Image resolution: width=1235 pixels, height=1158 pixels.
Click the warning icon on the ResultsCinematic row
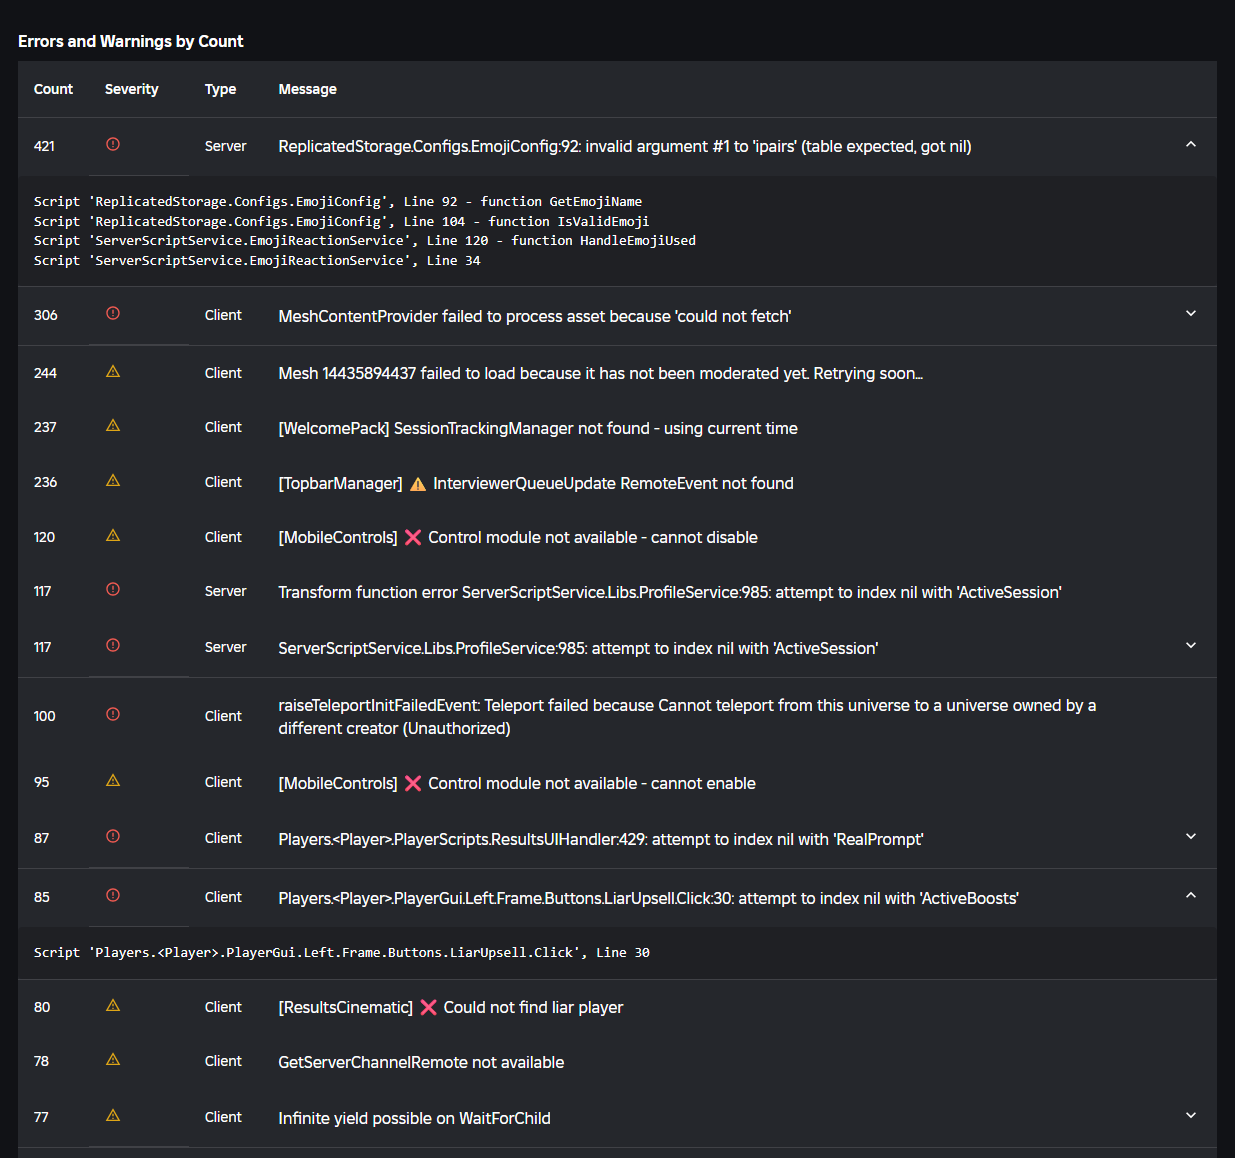pyautogui.click(x=113, y=1006)
